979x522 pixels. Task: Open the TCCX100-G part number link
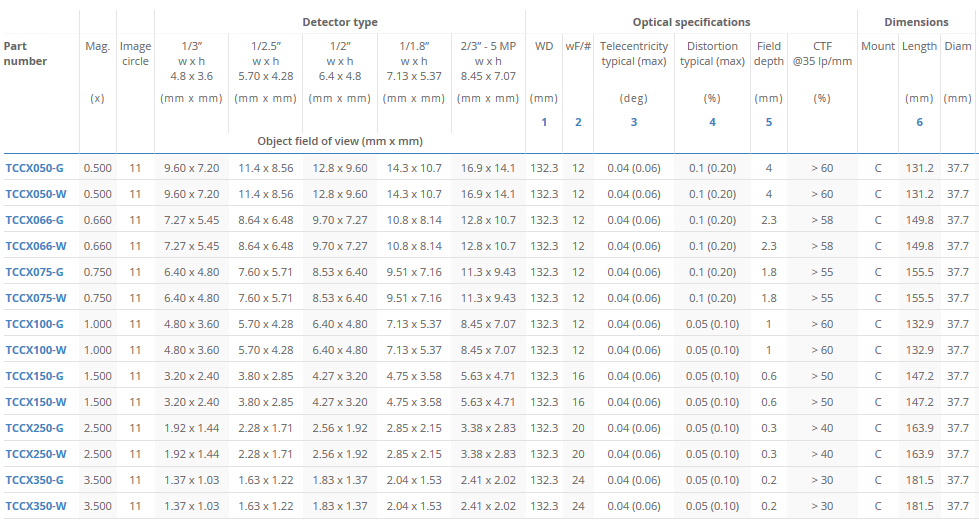34,324
